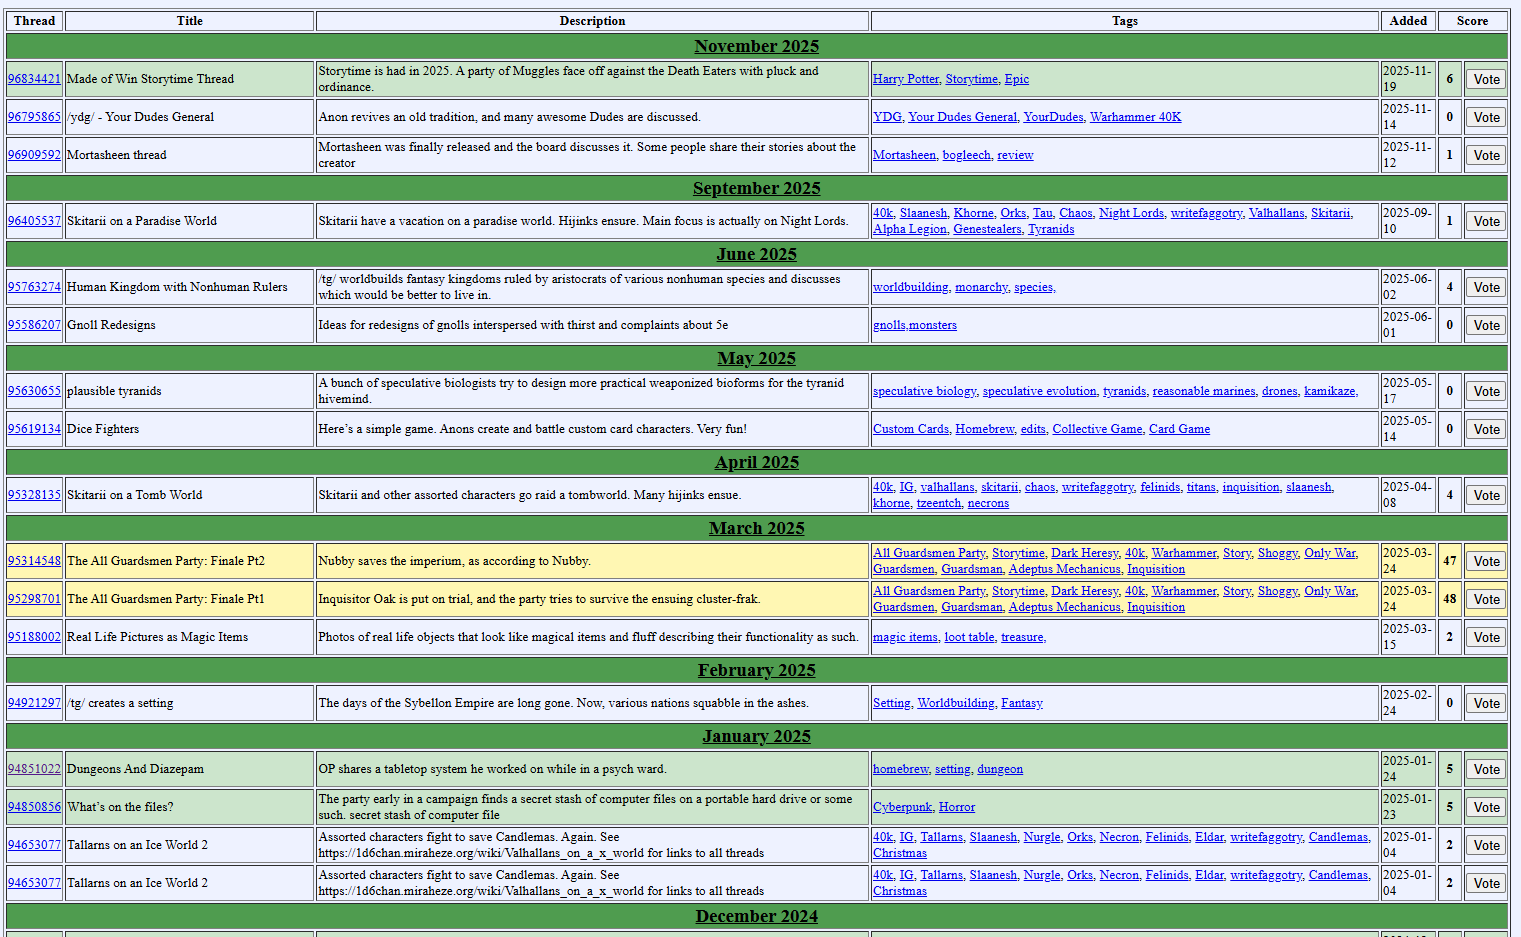This screenshot has height=937, width=1521.
Task: Open the reasonable marines tag
Action: tap(1204, 391)
